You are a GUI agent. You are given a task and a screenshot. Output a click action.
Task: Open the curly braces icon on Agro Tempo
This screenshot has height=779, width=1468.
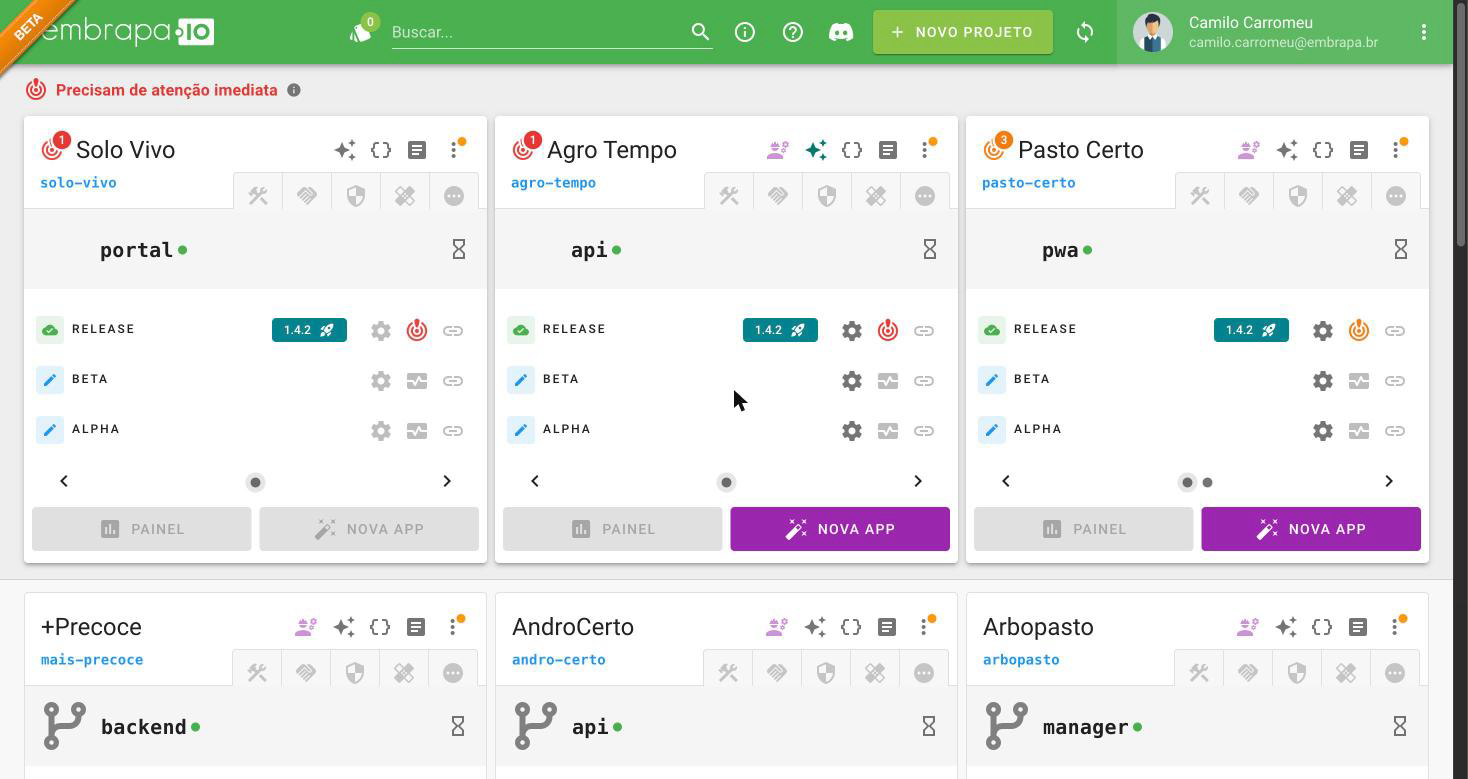pyautogui.click(x=852, y=150)
